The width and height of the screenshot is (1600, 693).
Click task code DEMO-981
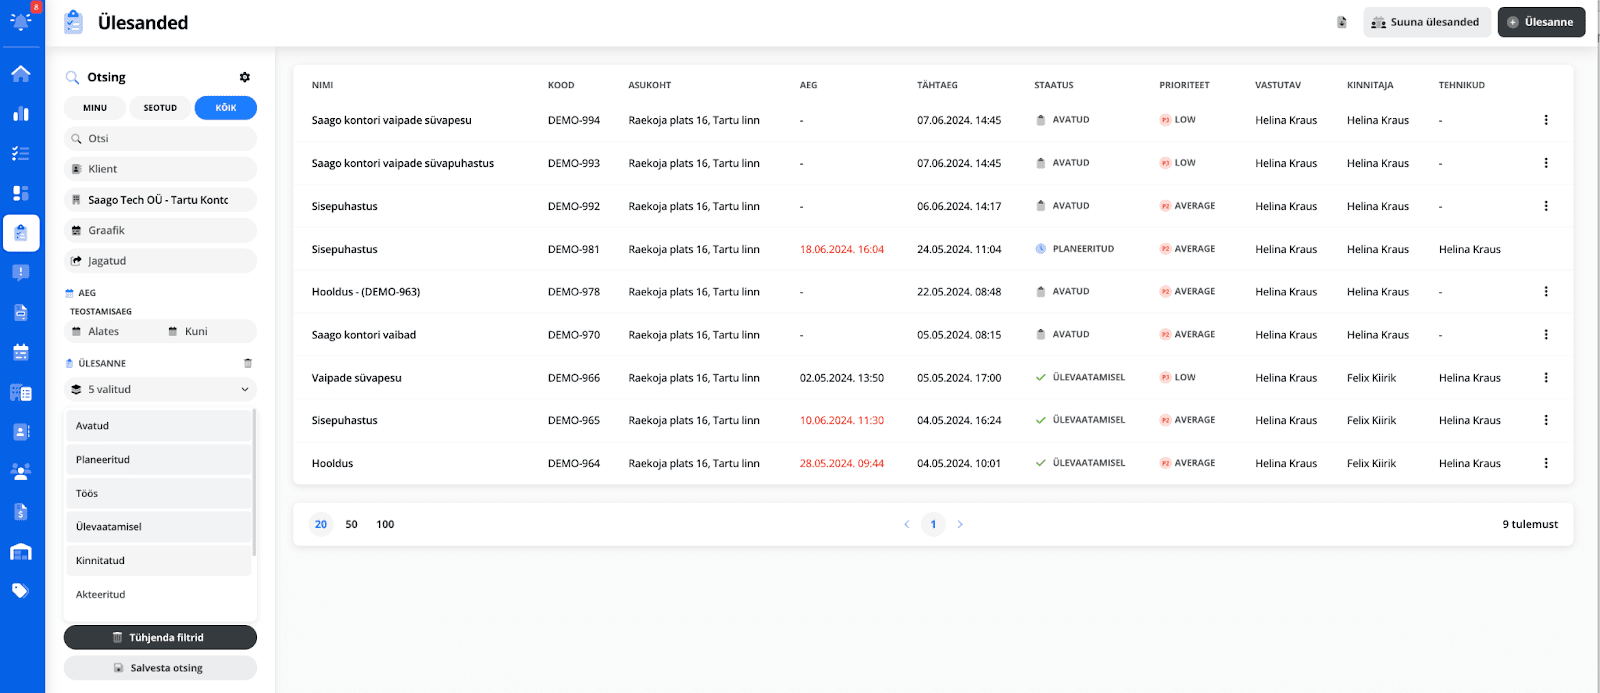pyautogui.click(x=574, y=249)
